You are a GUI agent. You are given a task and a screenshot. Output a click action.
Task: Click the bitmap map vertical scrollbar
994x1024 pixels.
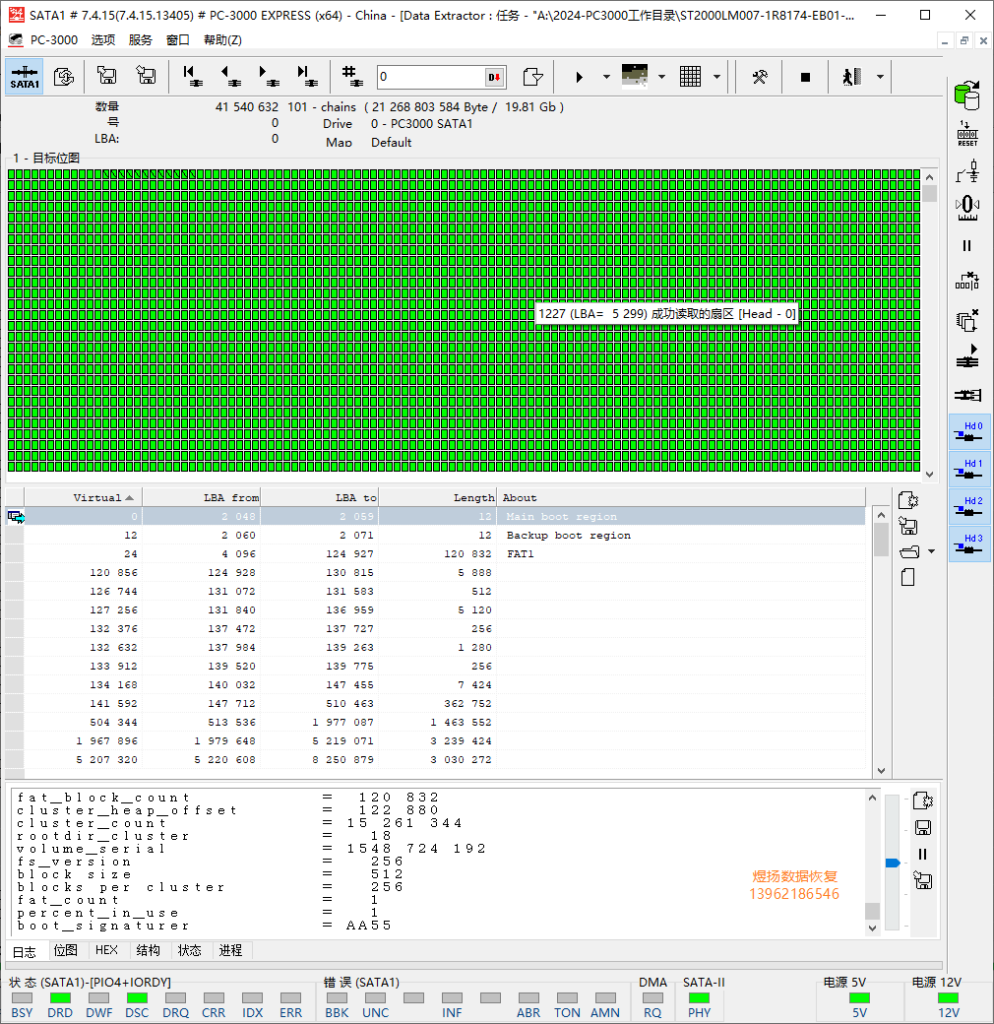930,326
